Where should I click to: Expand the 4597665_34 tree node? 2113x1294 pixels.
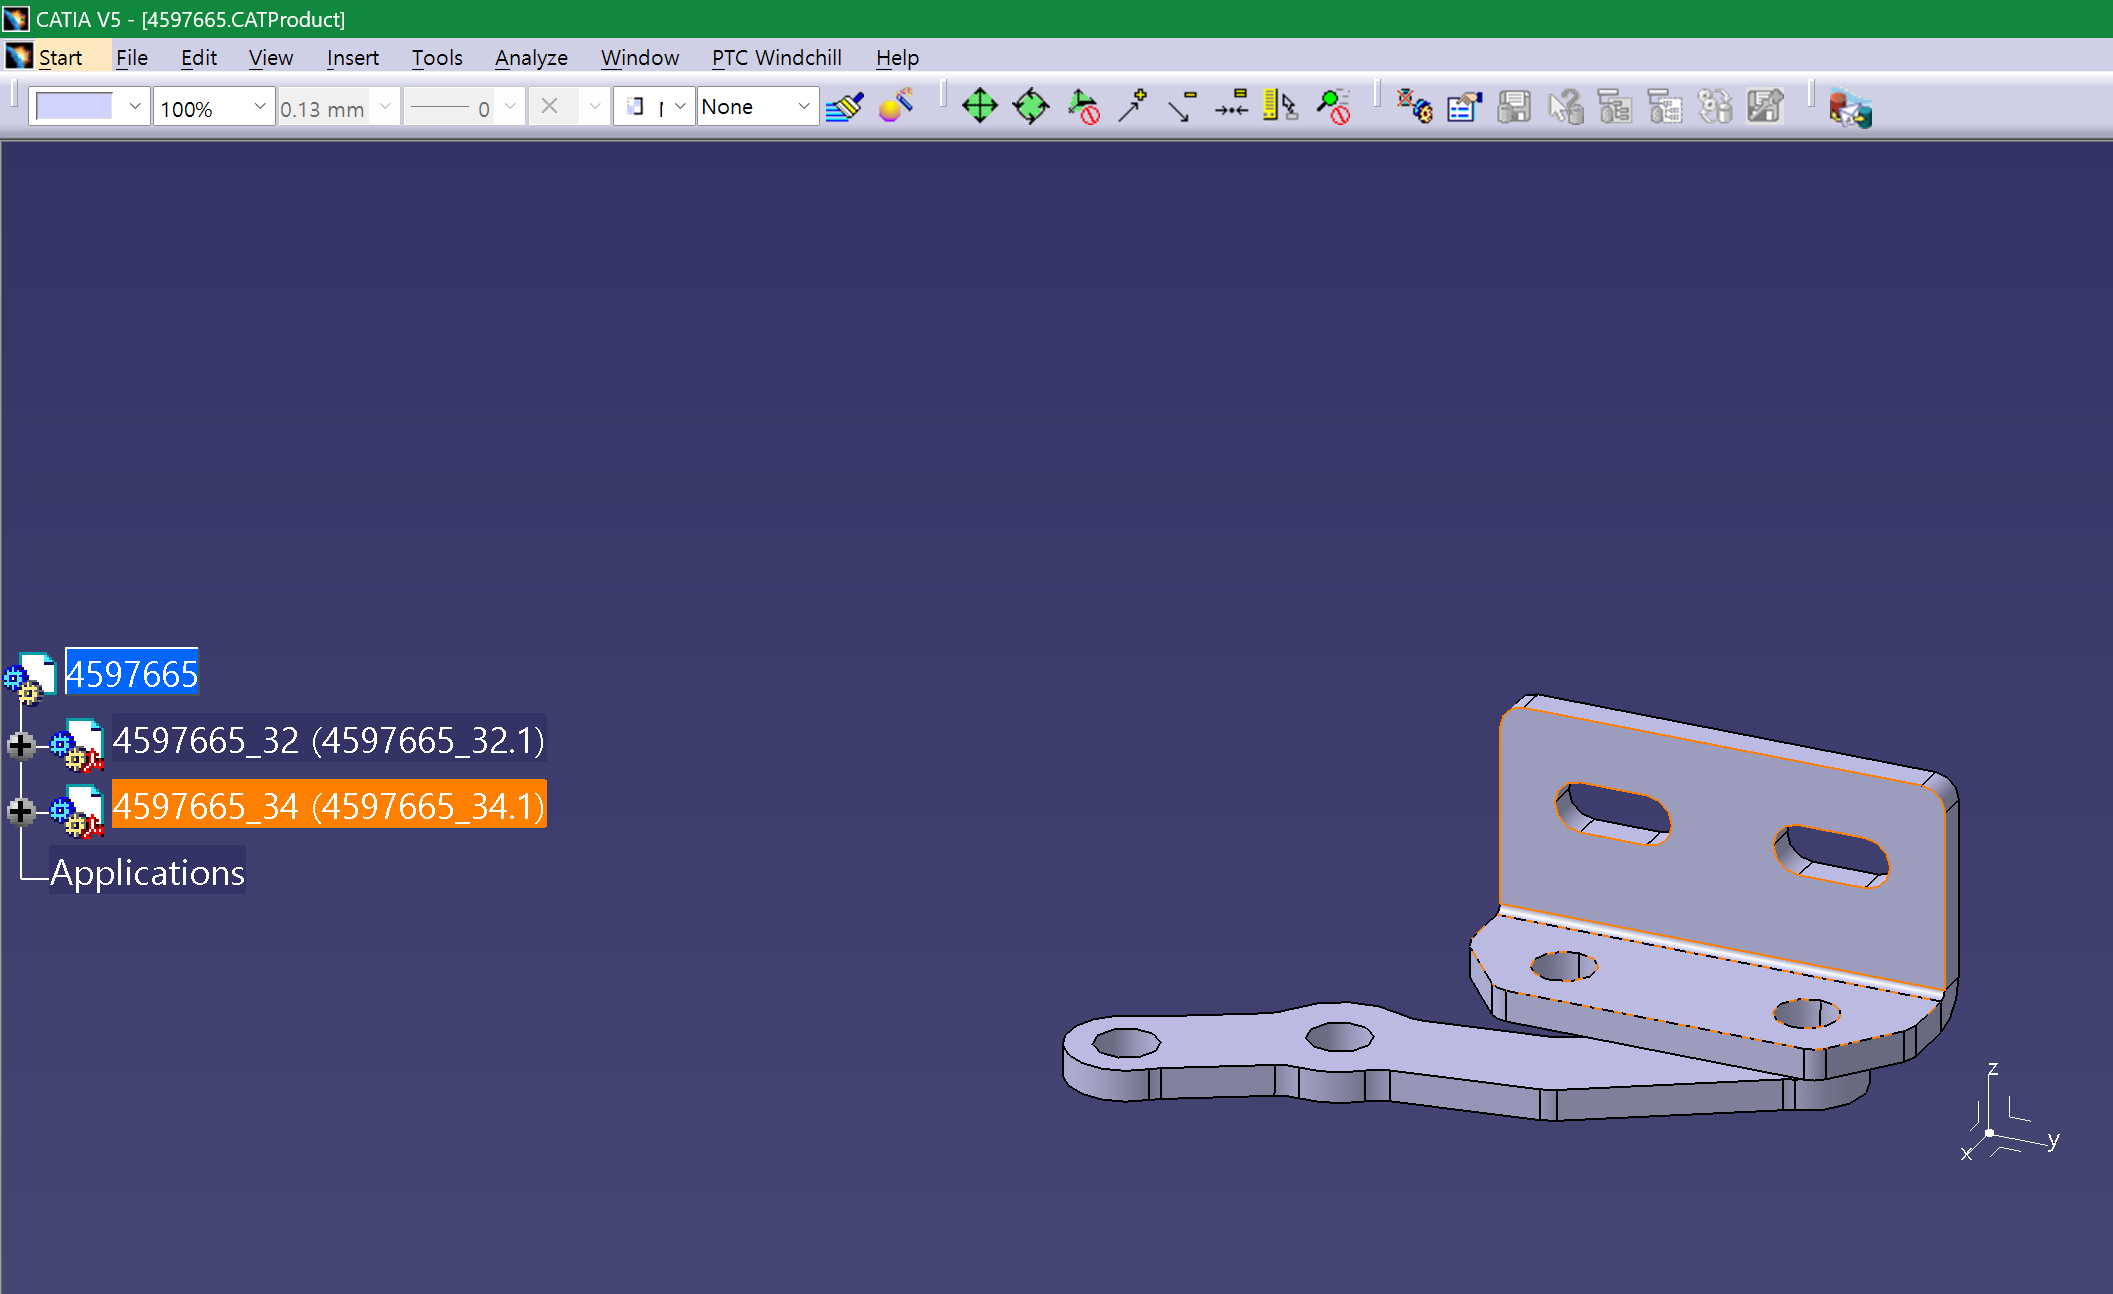click(20, 811)
